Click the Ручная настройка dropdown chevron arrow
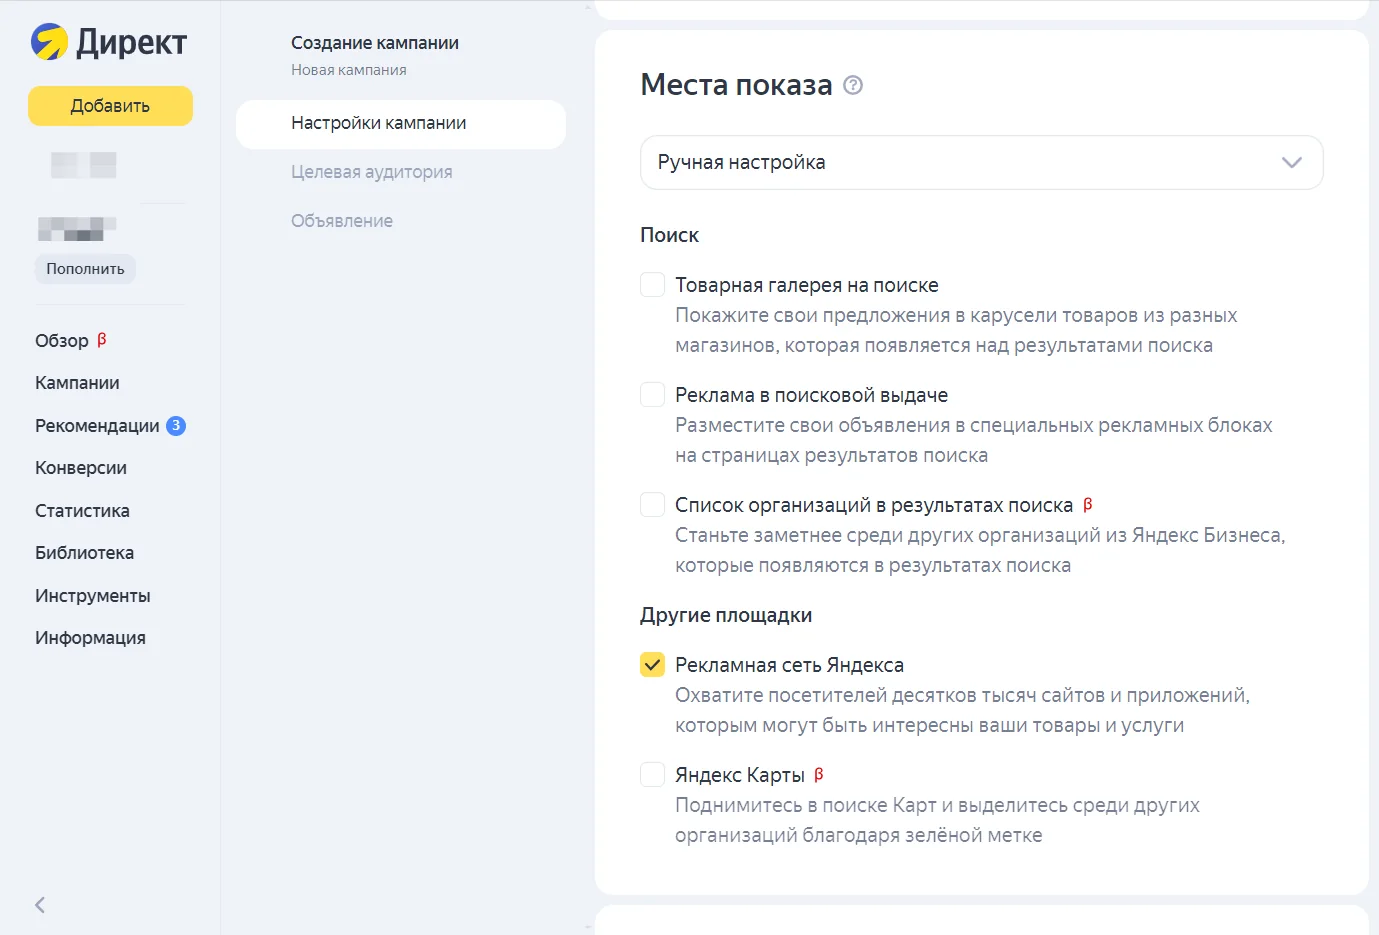The width and height of the screenshot is (1379, 935). (1292, 162)
